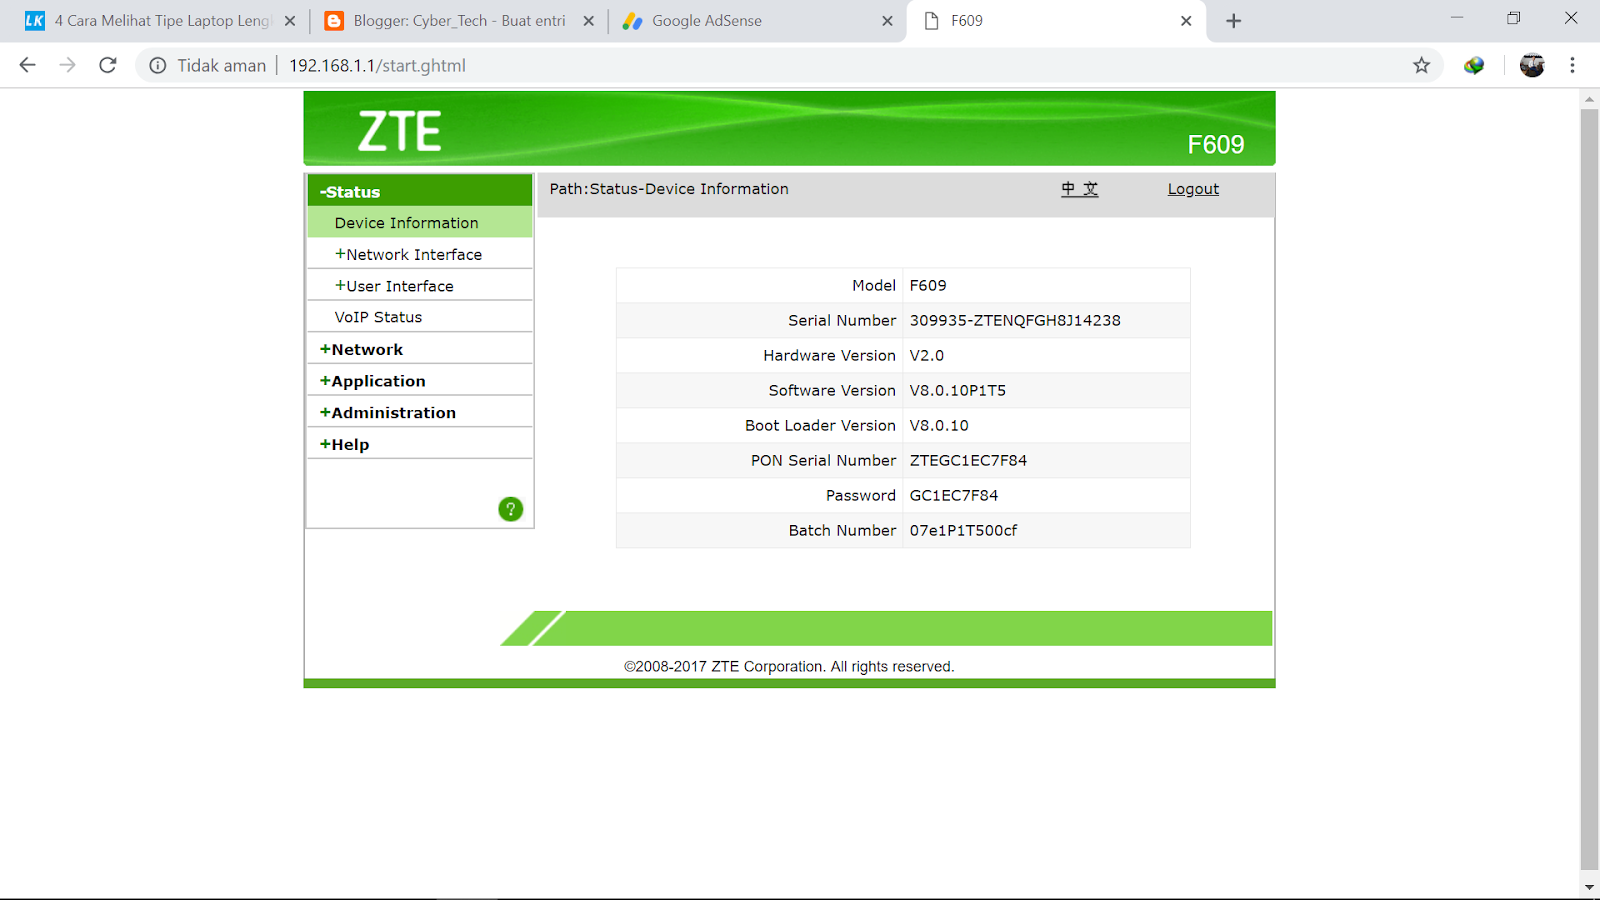
Task: Close the 4 Cara Melihat Tipe Laptop tab
Action: (x=290, y=21)
